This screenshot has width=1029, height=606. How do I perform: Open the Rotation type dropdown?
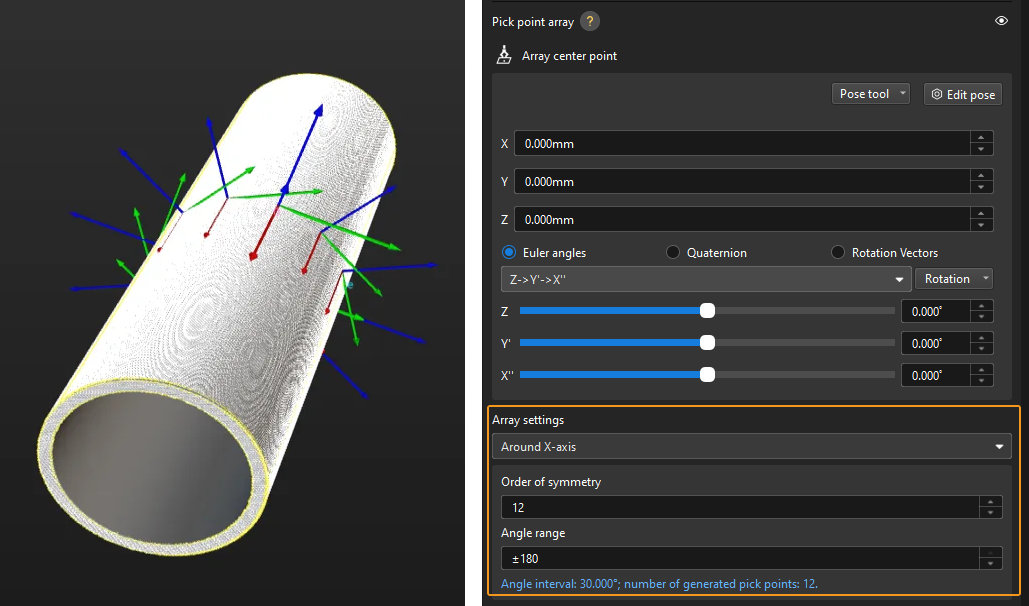[x=954, y=279]
